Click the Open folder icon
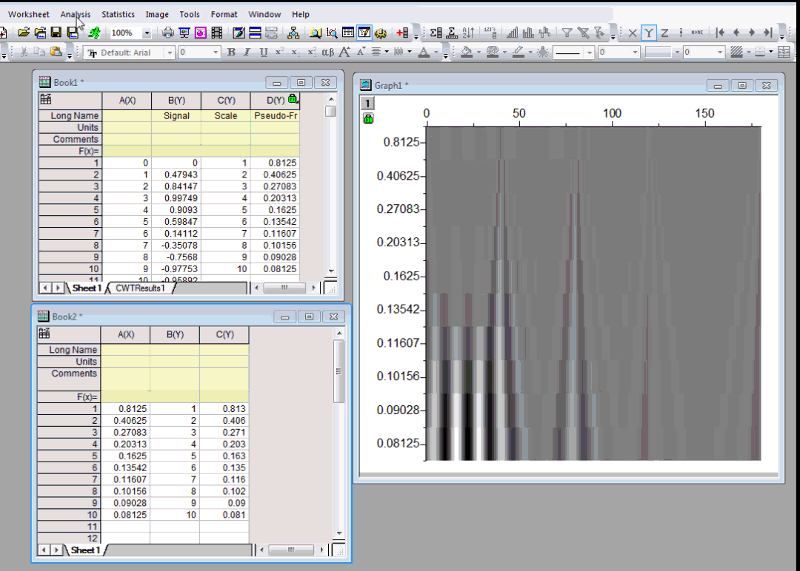This screenshot has height=571, width=800. (24, 33)
